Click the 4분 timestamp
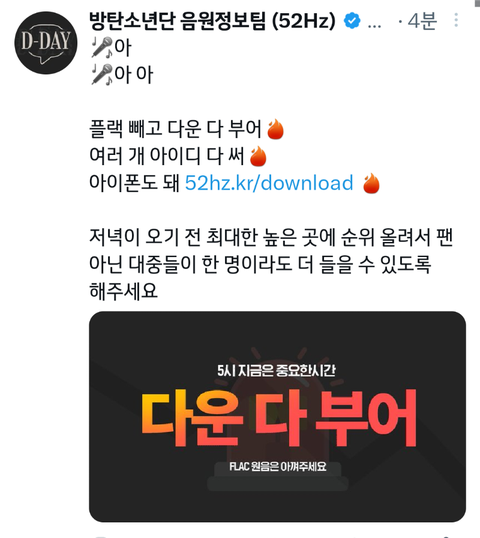The width and height of the screenshot is (480, 538). pos(422,21)
